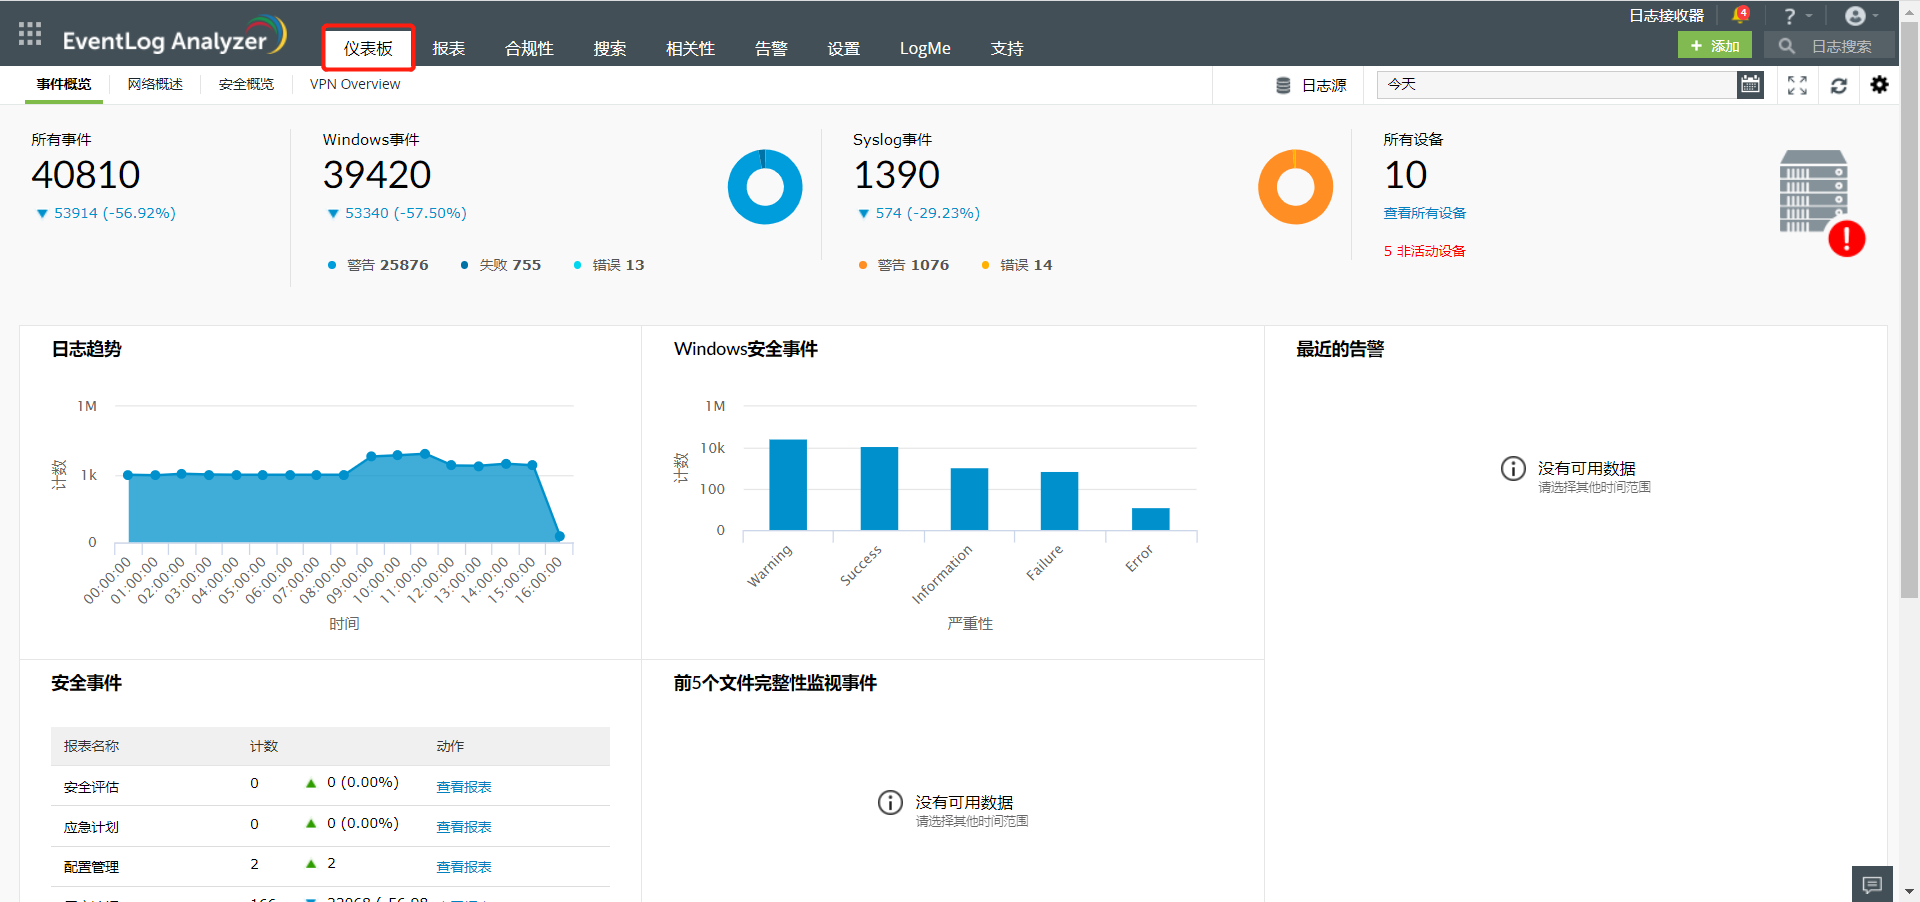Click the Windows events blue donut chart
The image size is (1920, 902).
click(765, 187)
